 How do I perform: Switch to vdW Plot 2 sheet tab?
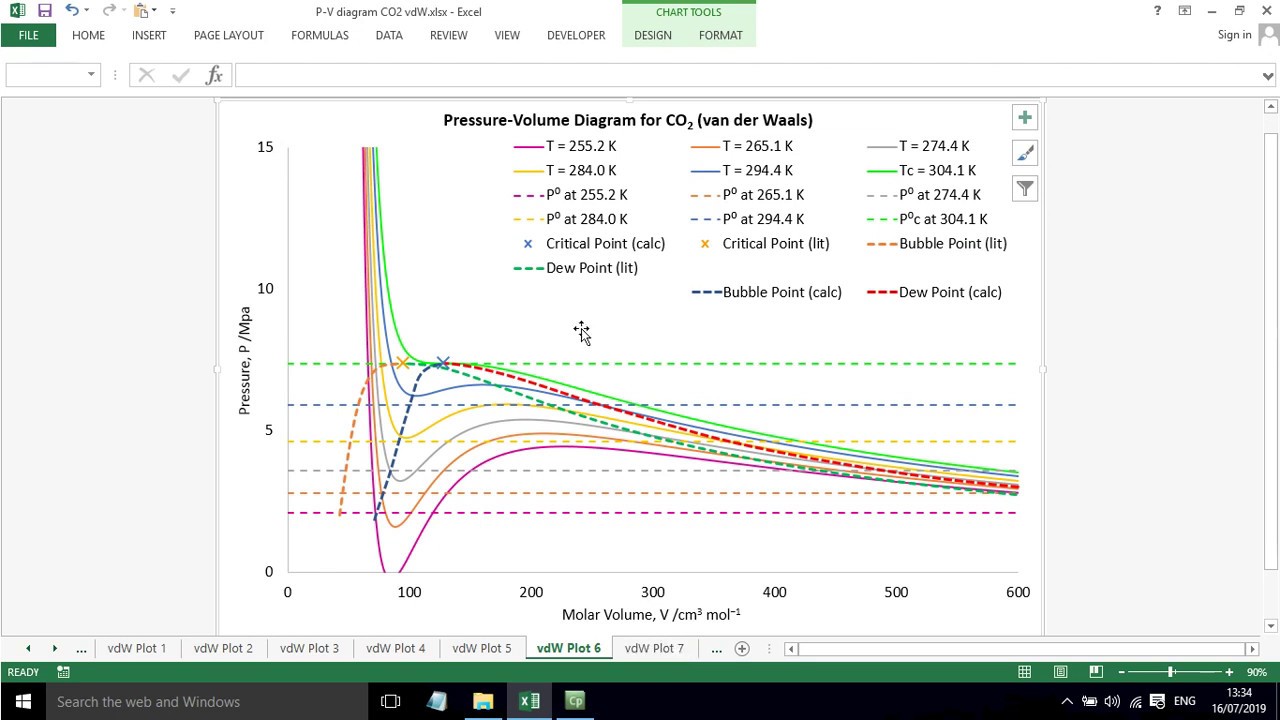[x=223, y=648]
